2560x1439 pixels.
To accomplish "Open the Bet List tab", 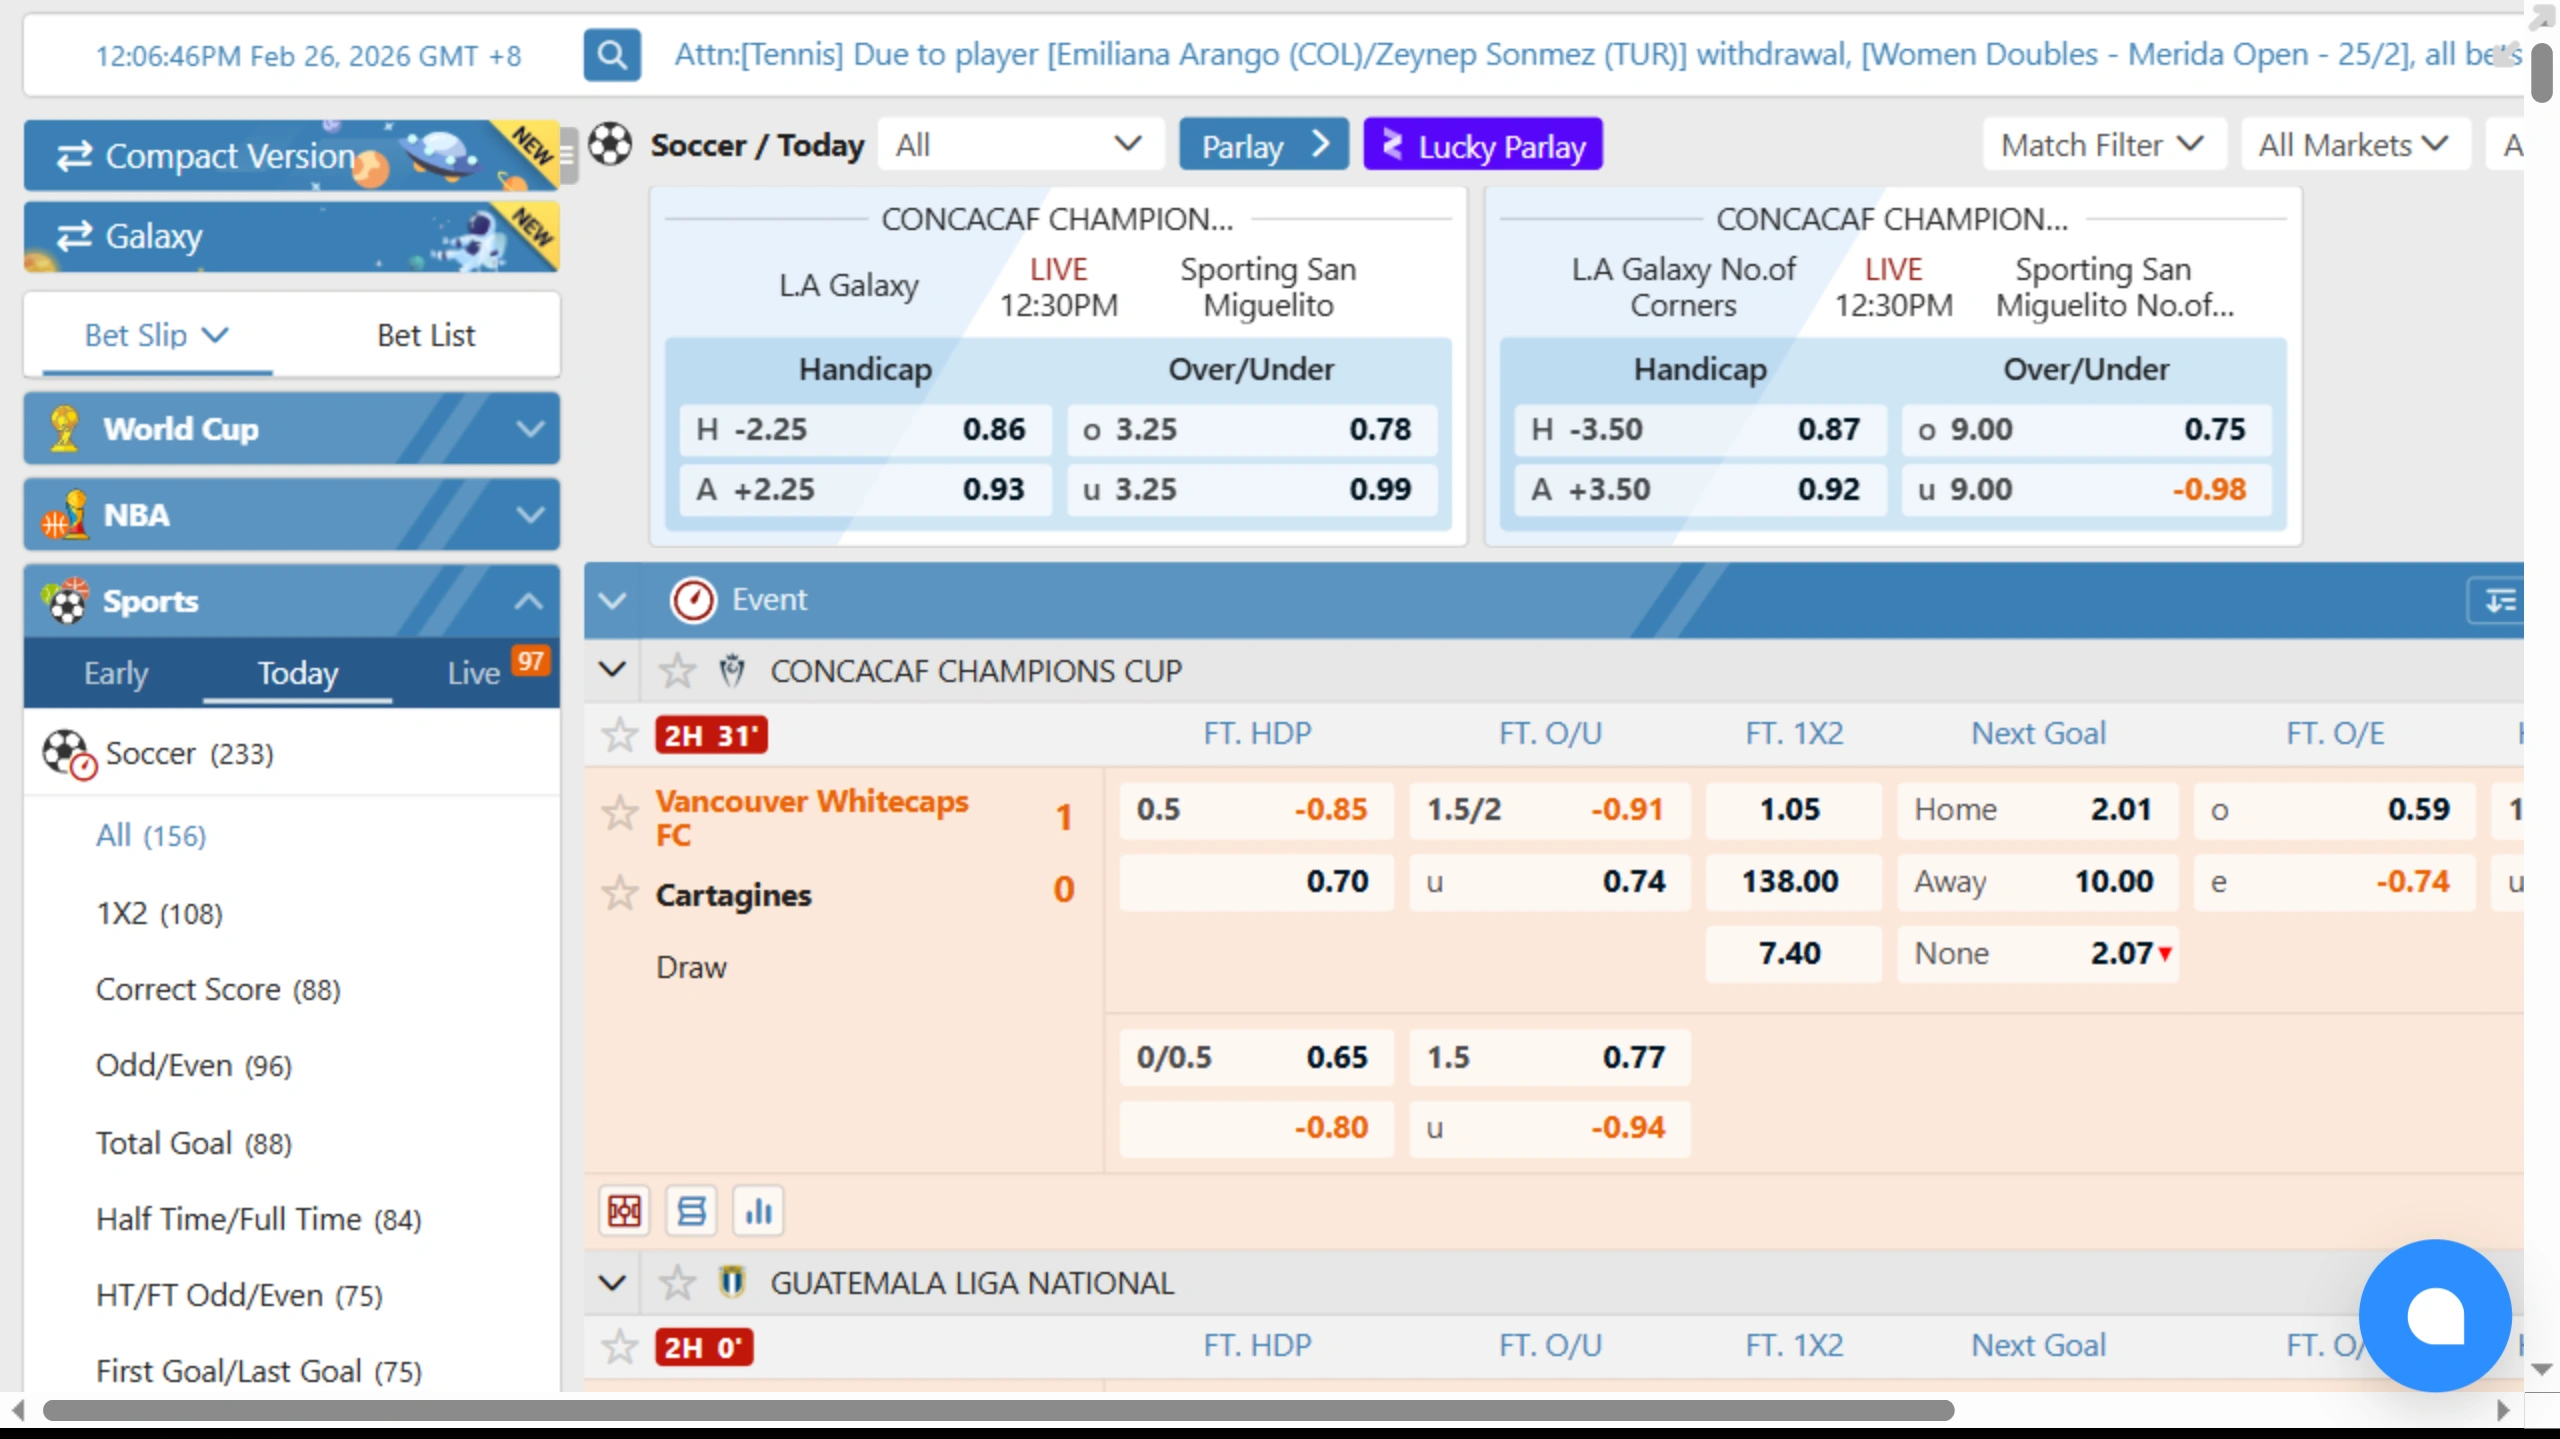I will [x=425, y=335].
